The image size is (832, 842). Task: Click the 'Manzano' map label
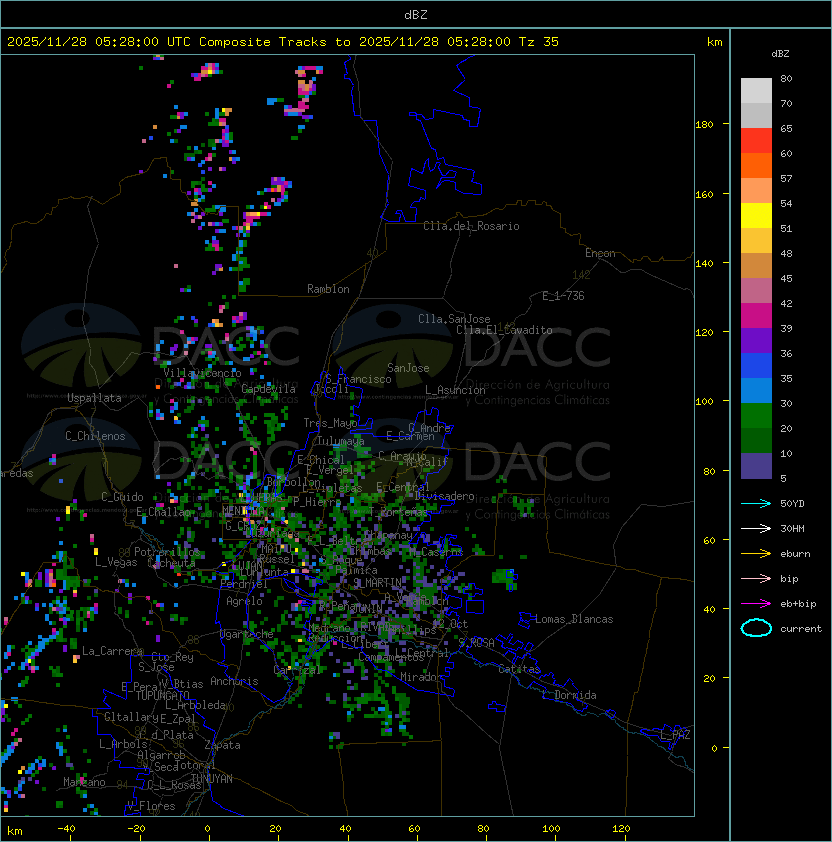tap(84, 782)
